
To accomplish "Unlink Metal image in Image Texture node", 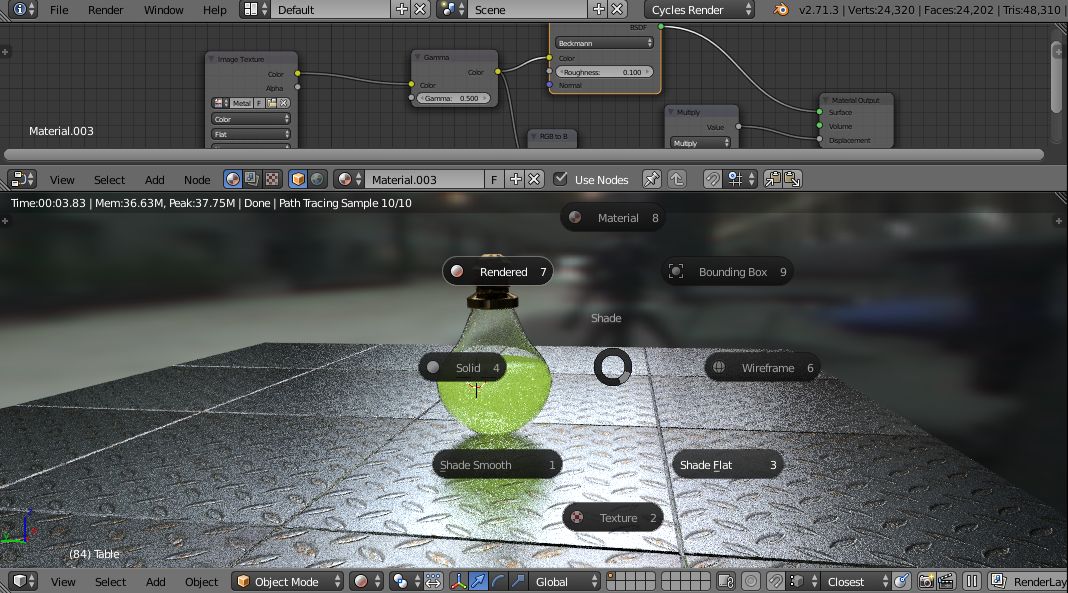I will tap(283, 103).
